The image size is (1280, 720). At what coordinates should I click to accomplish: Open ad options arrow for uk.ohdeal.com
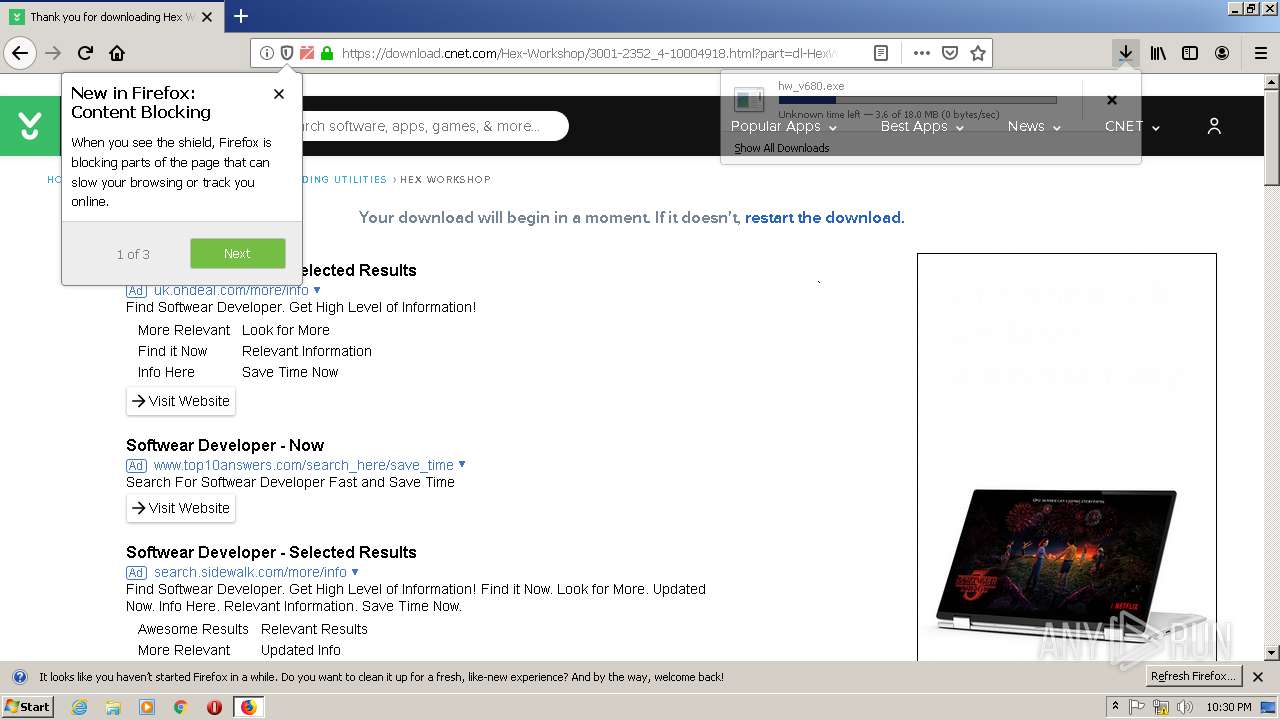(317, 290)
